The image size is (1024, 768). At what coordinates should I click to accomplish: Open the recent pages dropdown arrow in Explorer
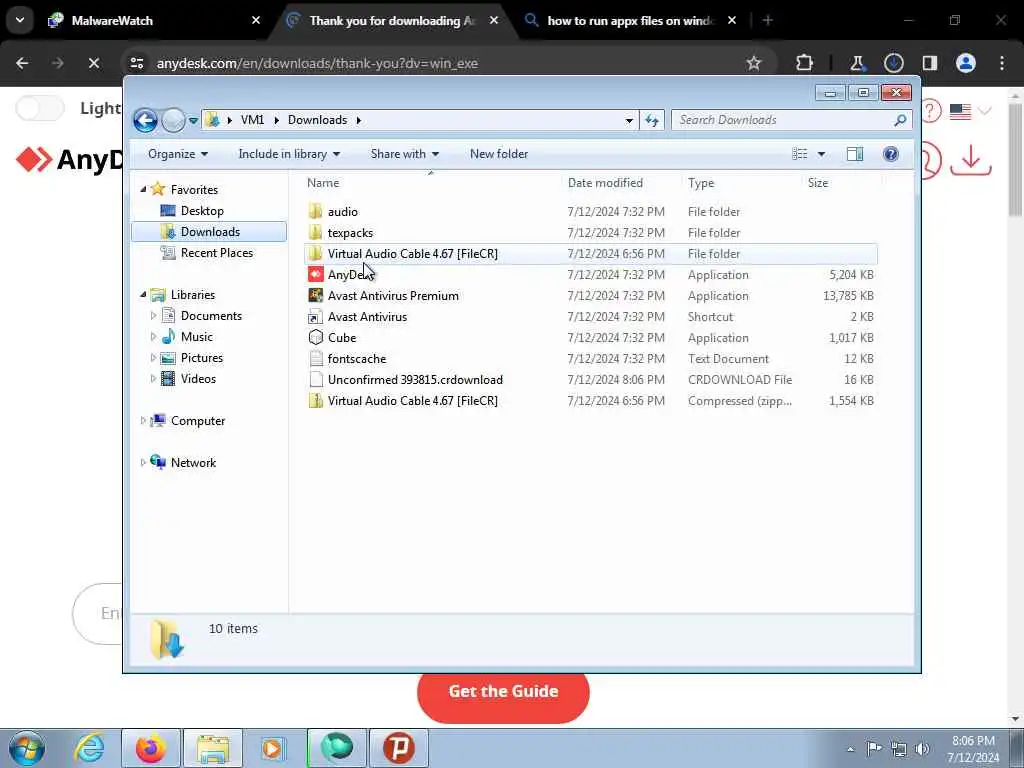pyautogui.click(x=193, y=121)
